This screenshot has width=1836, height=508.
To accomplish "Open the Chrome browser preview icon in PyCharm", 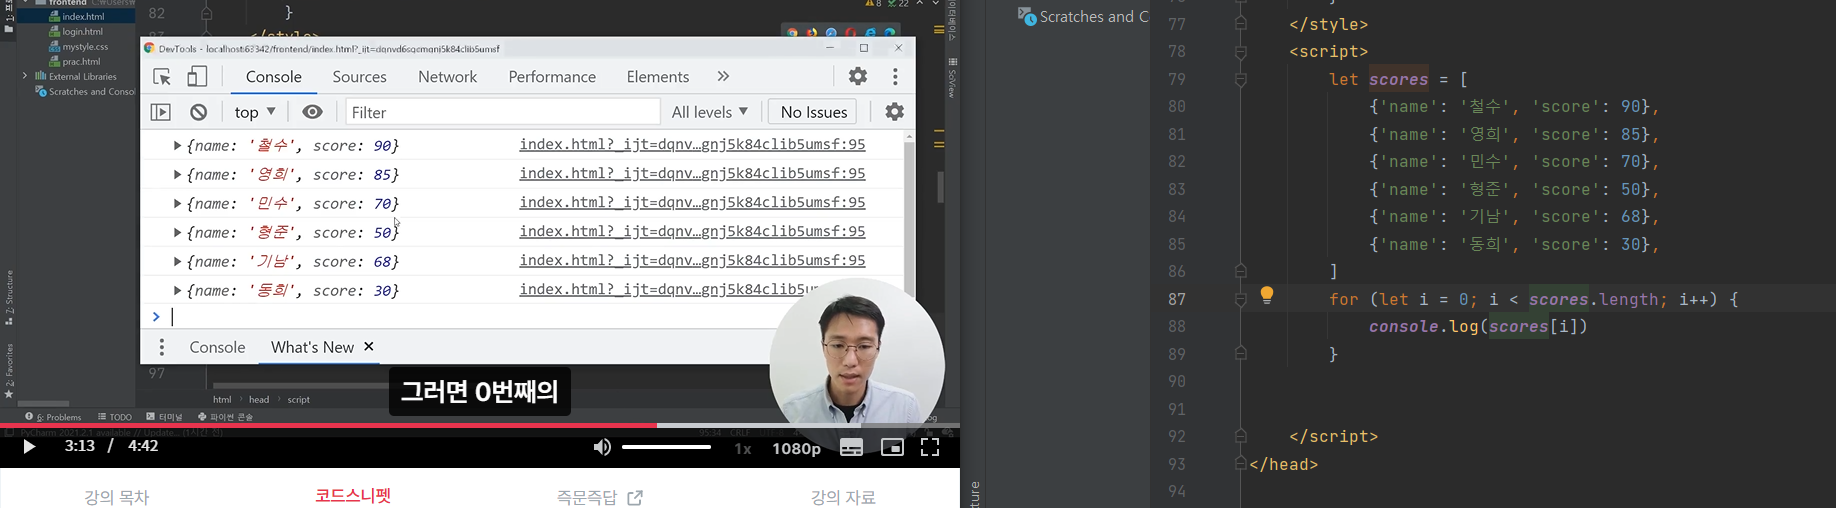I will point(792,32).
